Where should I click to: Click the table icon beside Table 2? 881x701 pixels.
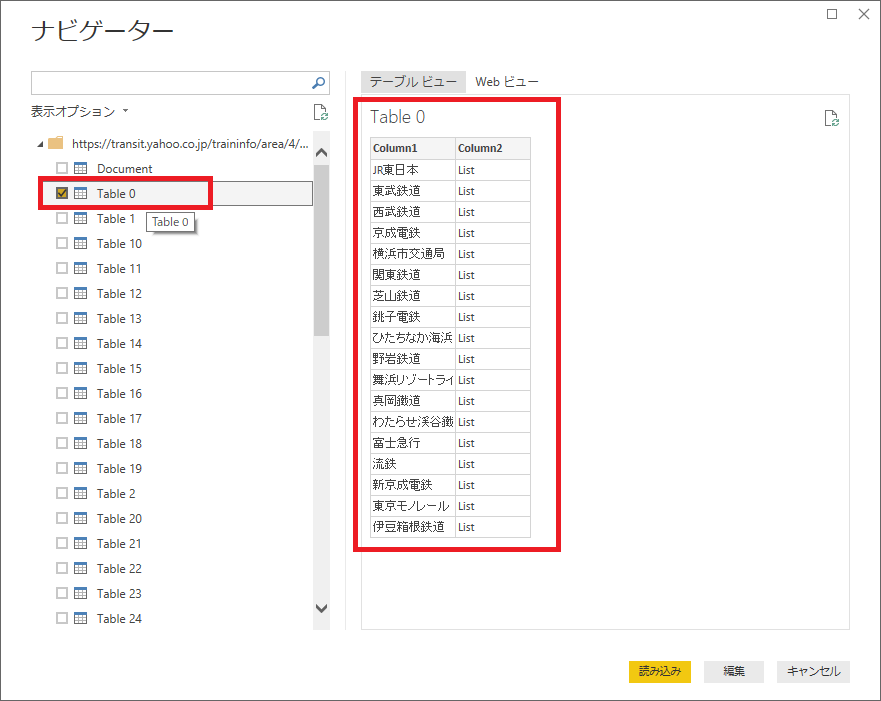pos(81,493)
